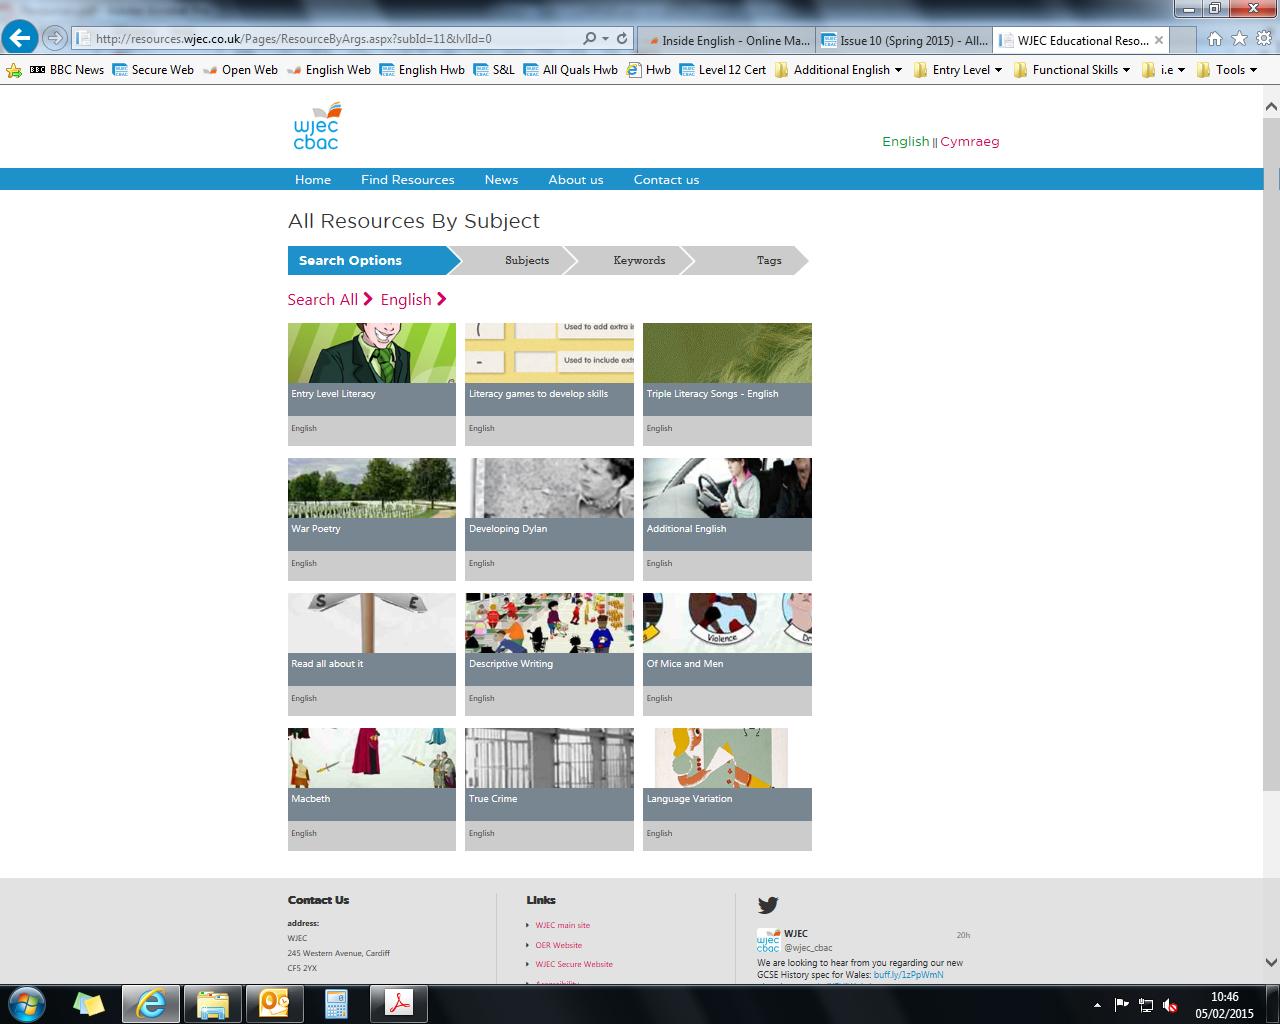Expand the Functional Skills favorites folder
Image resolution: width=1280 pixels, height=1024 pixels.
coord(1071,70)
